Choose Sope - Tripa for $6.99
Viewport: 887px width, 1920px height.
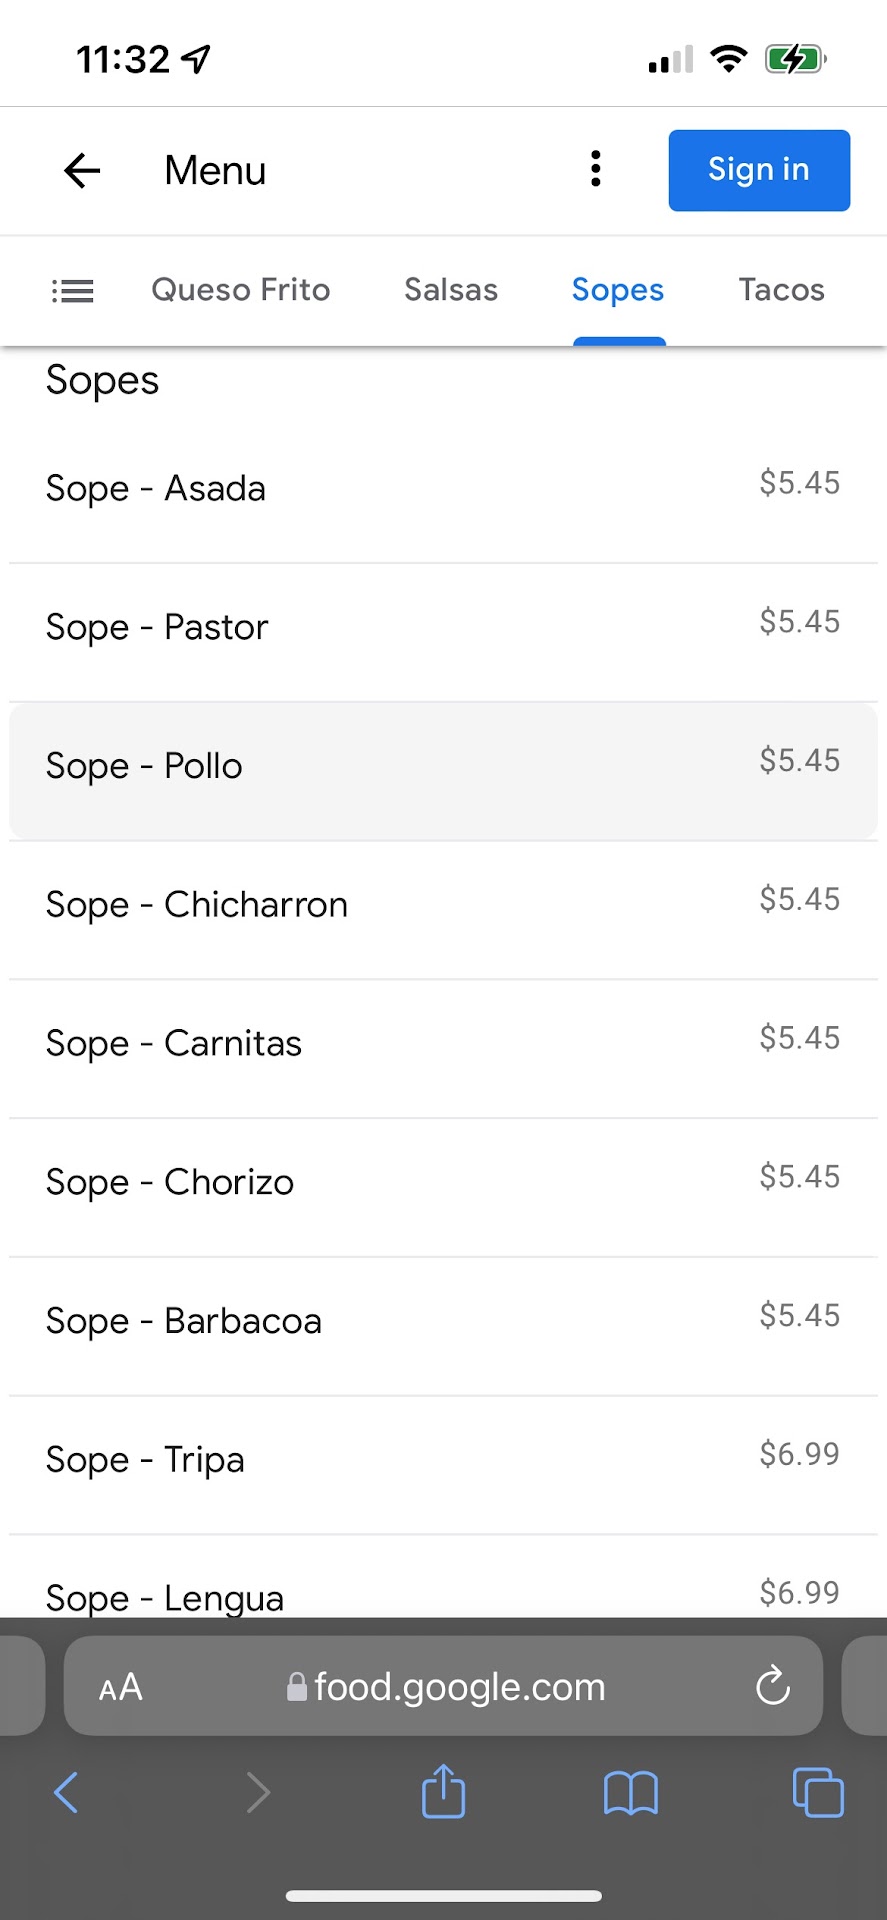tap(443, 1460)
